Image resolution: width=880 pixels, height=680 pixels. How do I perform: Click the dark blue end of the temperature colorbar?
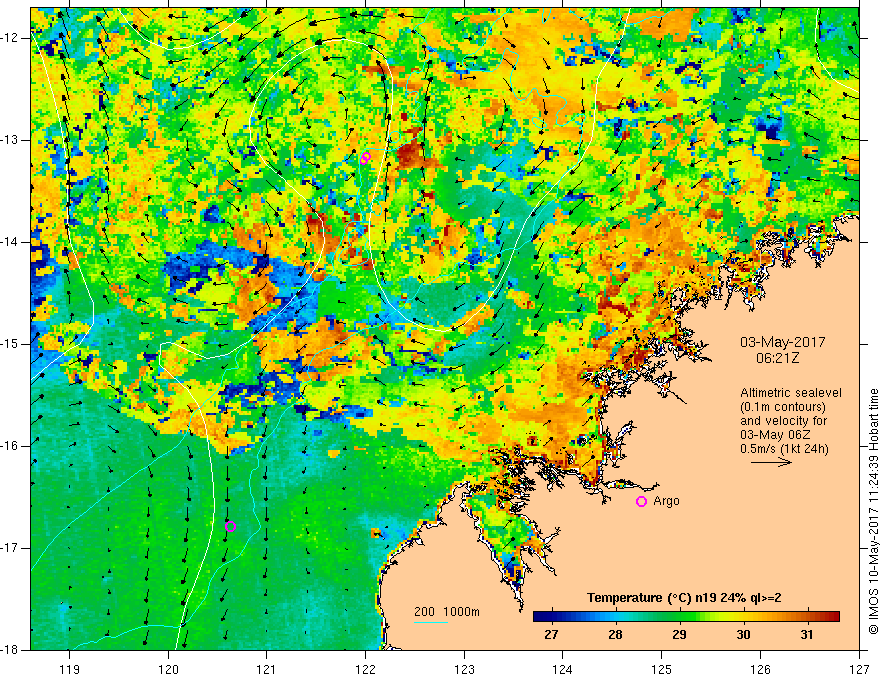pyautogui.click(x=542, y=617)
